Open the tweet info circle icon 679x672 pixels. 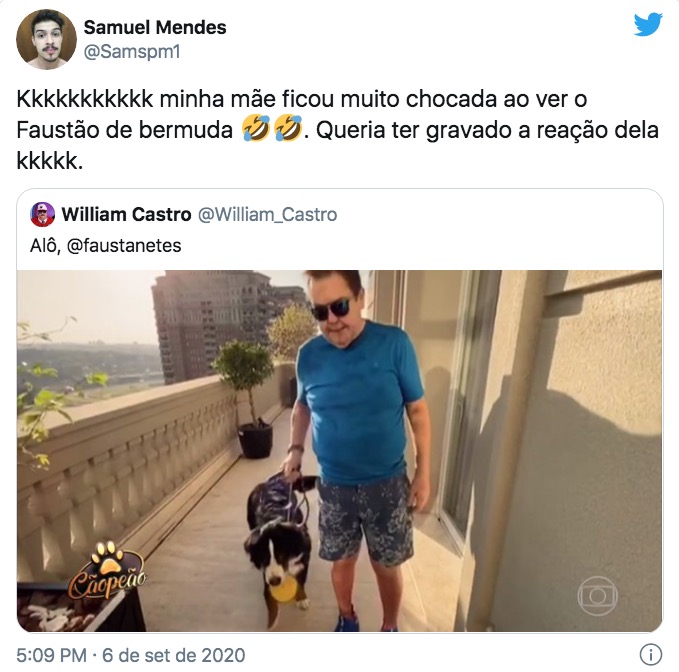650,654
